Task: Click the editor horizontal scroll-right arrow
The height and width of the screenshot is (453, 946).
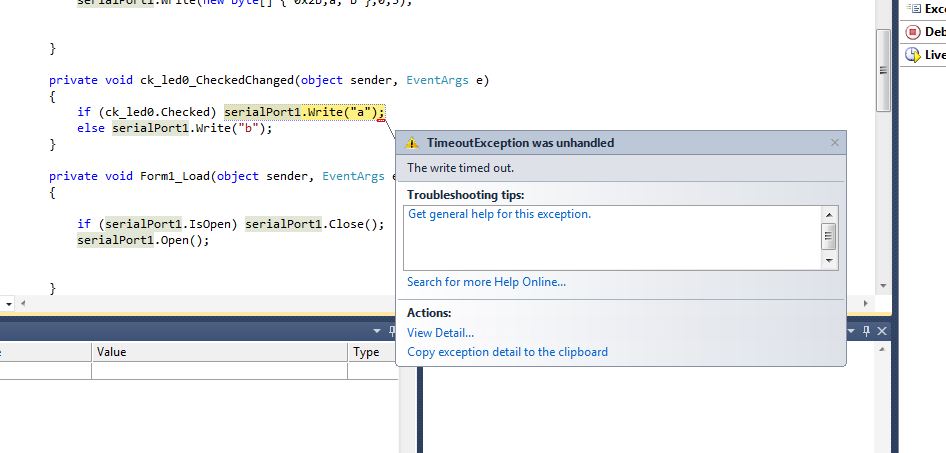Action: (865, 303)
